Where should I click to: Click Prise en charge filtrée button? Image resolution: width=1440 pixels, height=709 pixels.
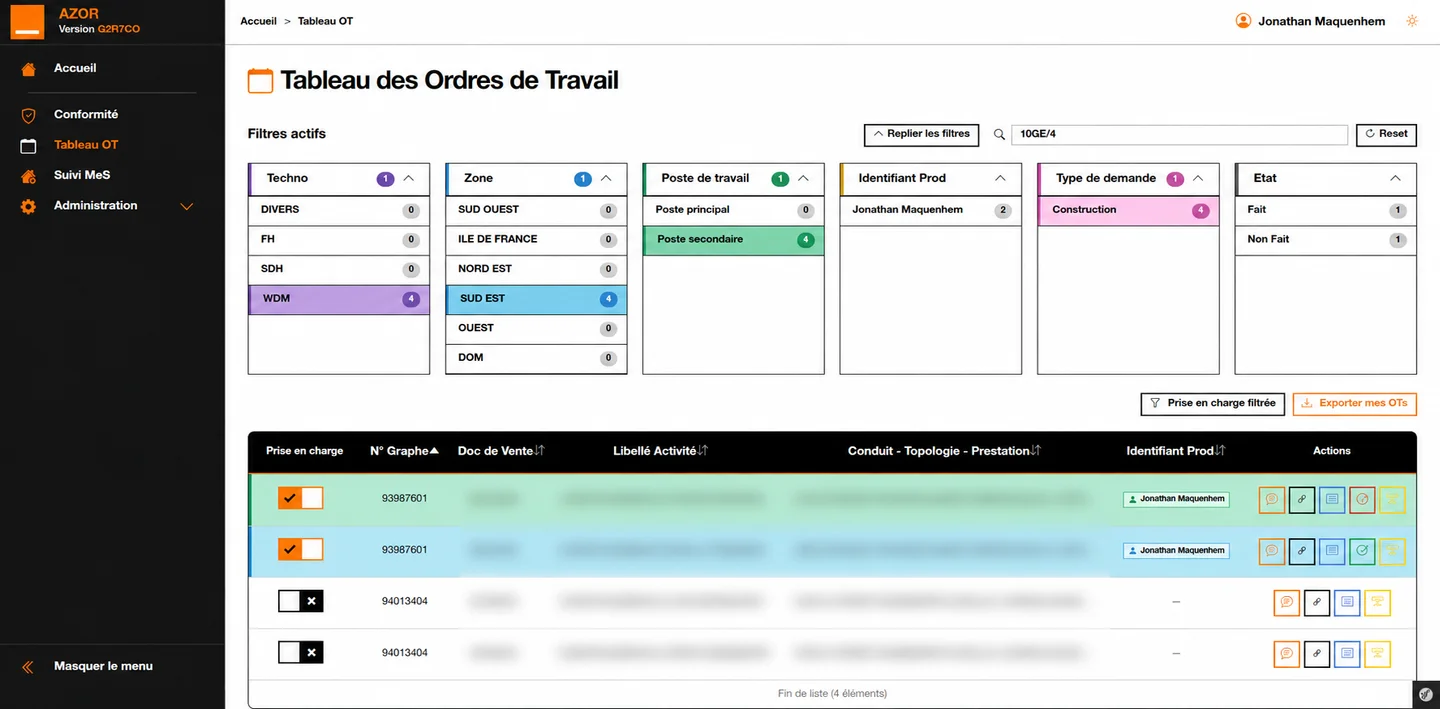(1212, 403)
